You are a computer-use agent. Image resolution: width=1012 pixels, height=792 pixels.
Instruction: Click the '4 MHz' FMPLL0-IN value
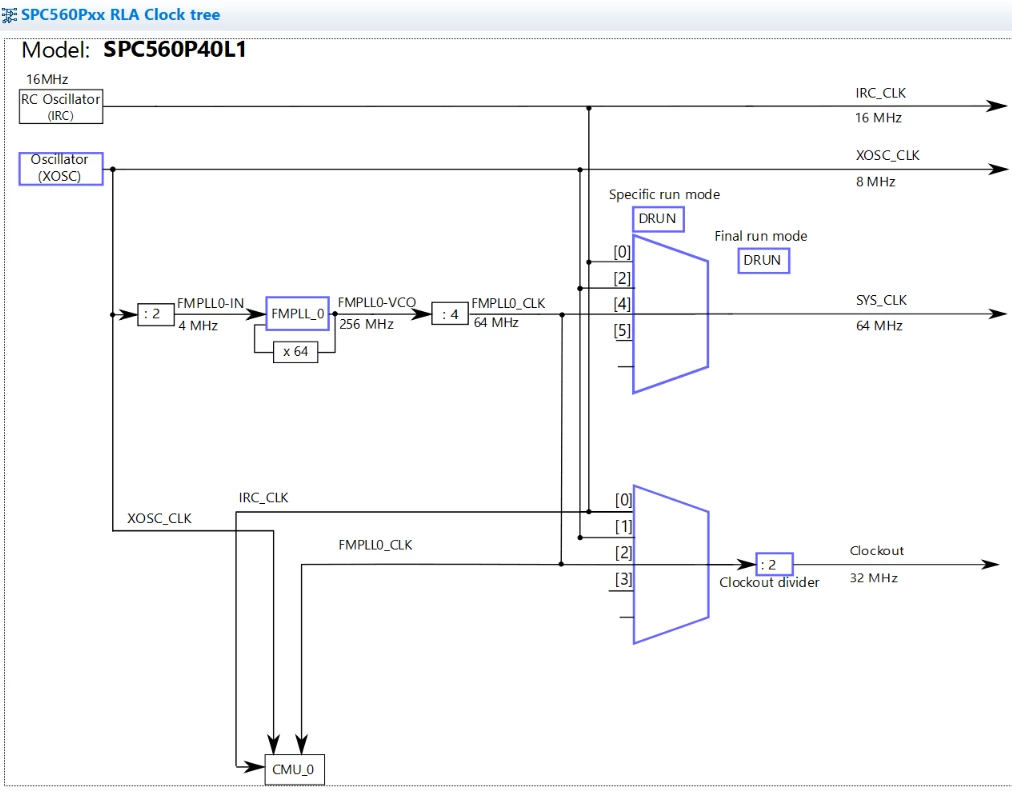[198, 325]
